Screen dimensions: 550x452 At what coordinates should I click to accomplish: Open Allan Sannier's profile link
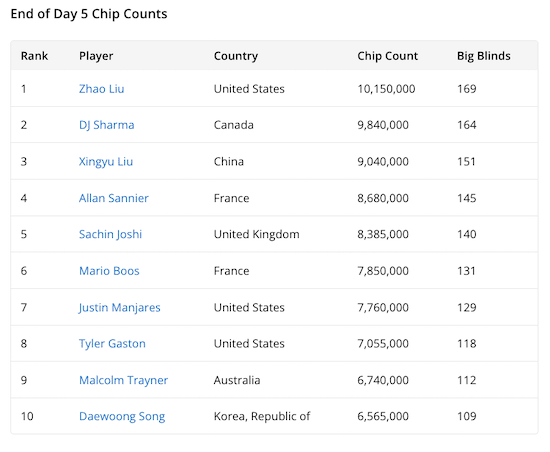coord(114,198)
